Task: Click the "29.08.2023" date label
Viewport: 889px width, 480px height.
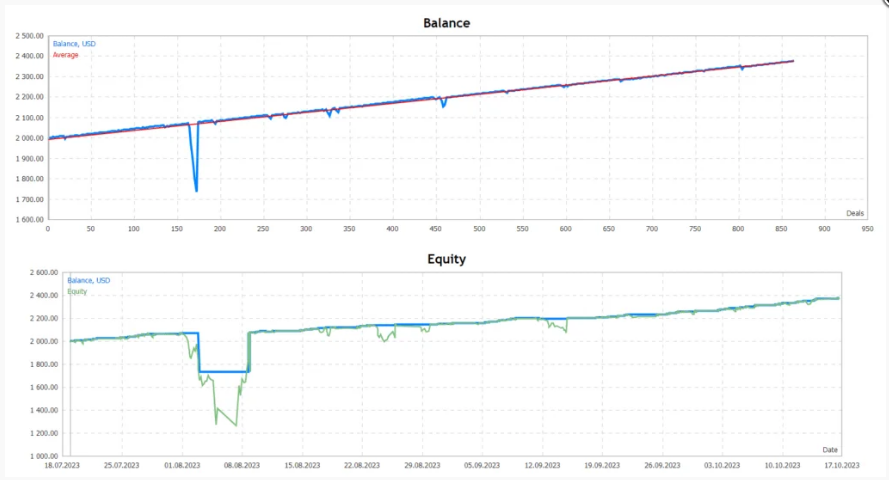Action: click(422, 465)
